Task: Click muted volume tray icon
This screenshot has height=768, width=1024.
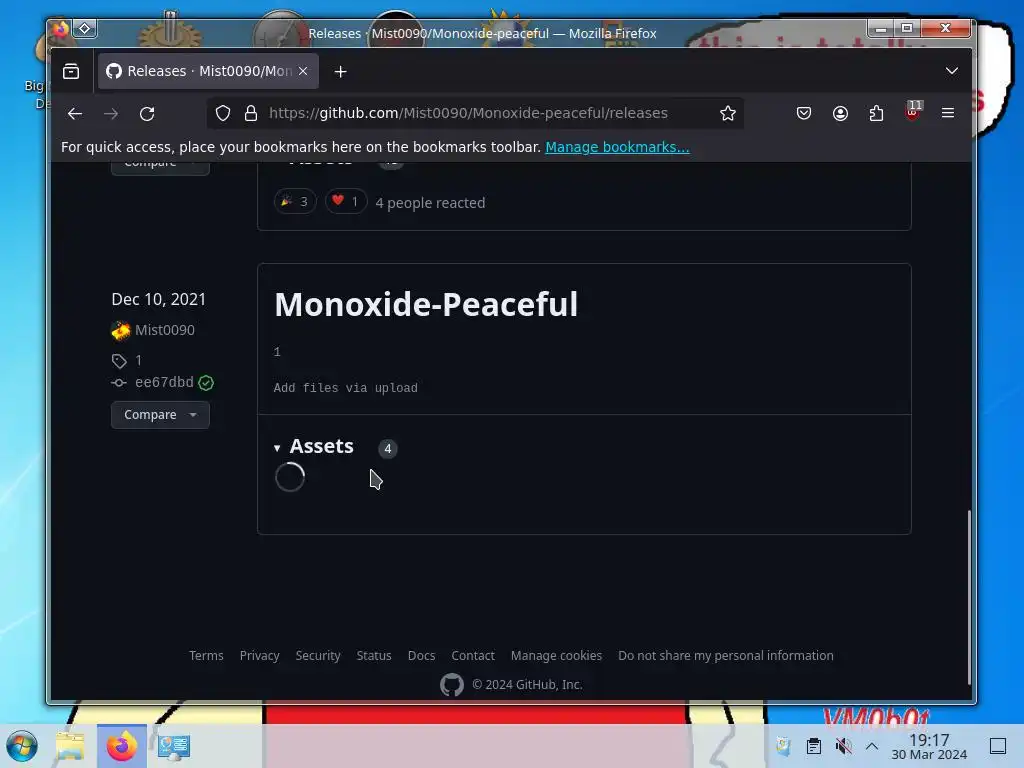Action: click(x=843, y=746)
